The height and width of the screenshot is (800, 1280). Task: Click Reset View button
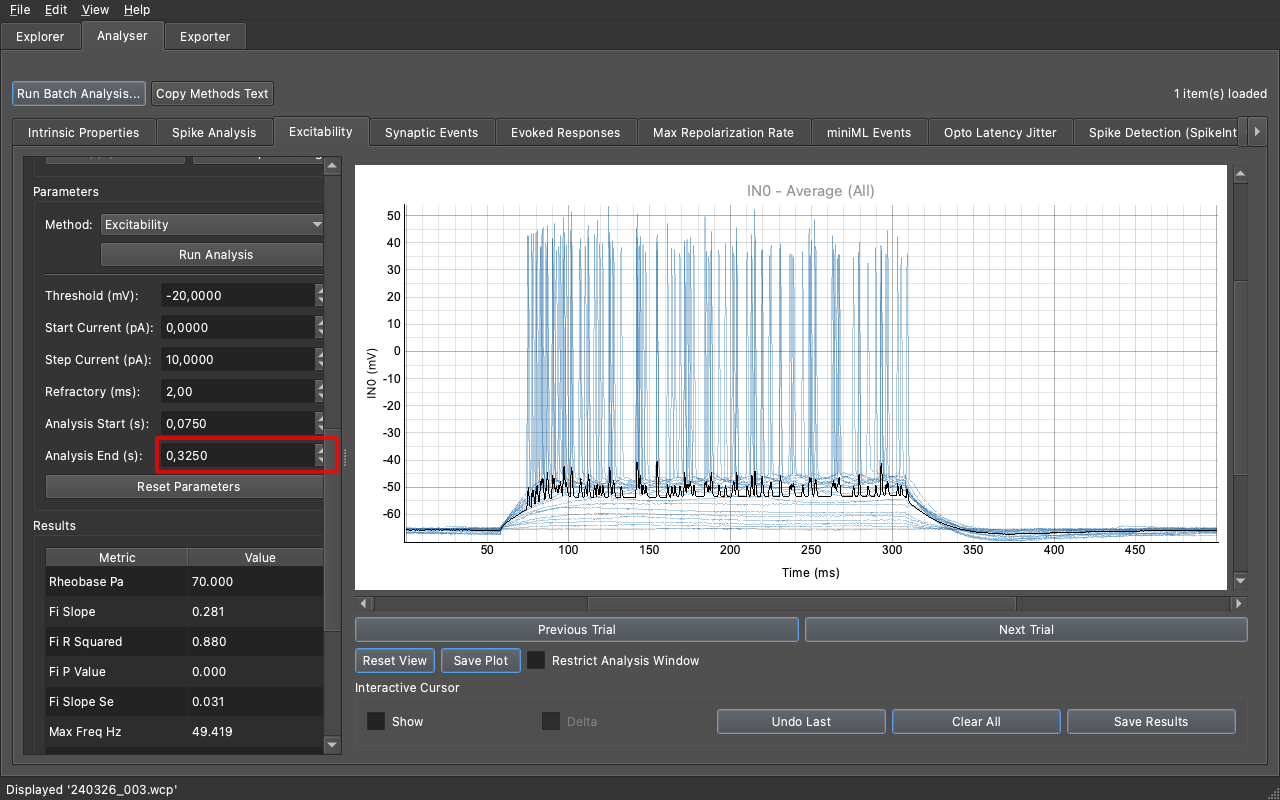[395, 661]
